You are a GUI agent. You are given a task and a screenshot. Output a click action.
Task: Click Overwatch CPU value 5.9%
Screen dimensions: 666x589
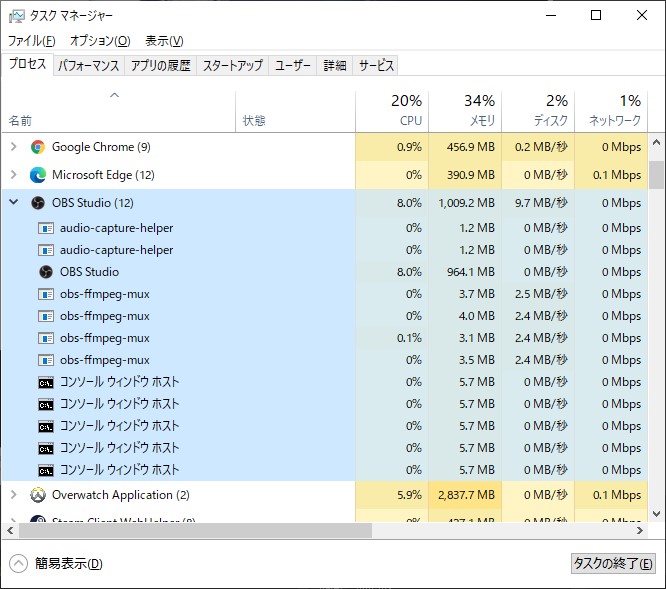click(x=409, y=495)
